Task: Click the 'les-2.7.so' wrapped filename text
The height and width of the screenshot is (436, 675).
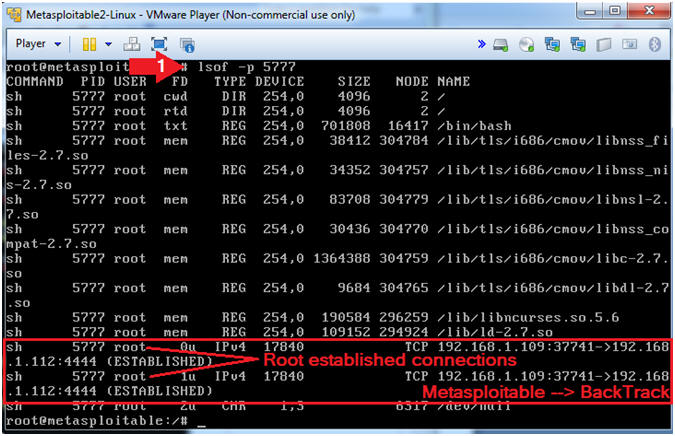Action: tap(47, 155)
